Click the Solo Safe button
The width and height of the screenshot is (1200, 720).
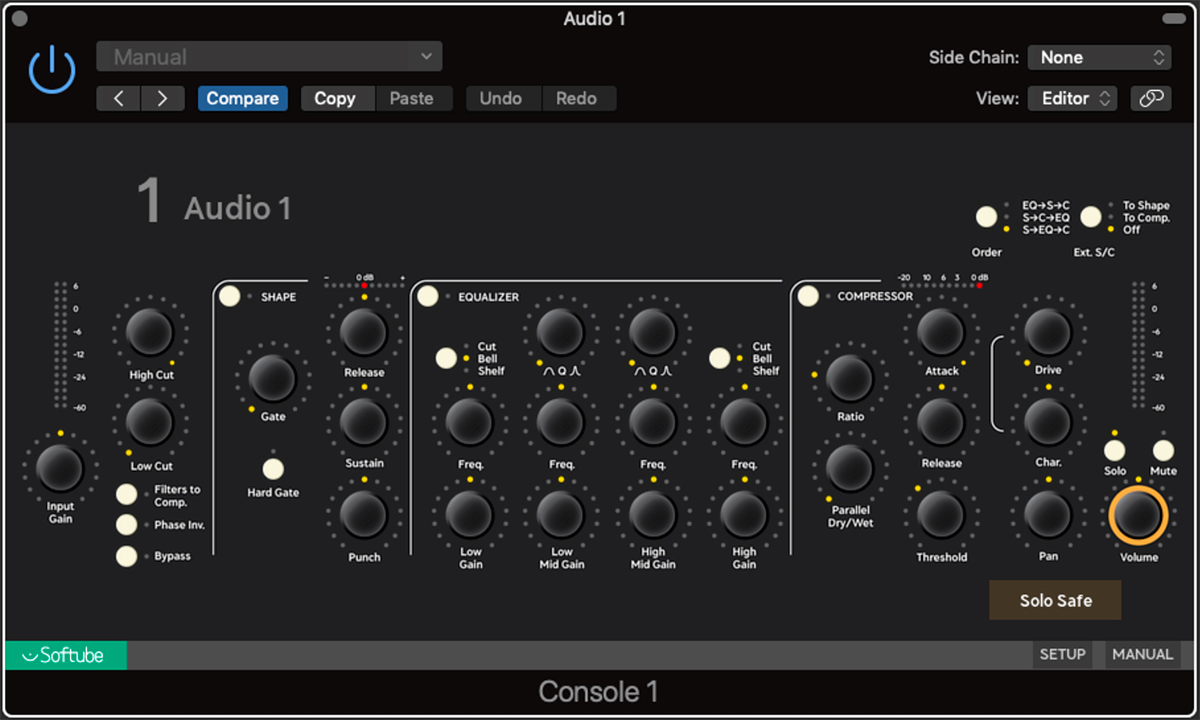pos(1055,601)
